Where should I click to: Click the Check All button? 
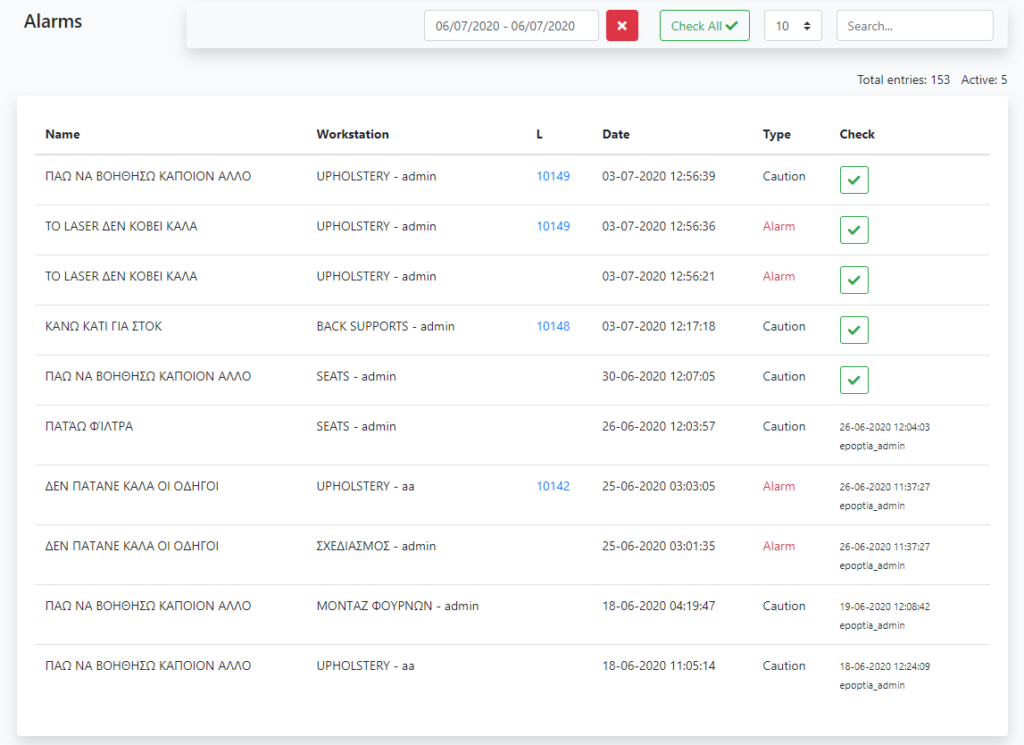click(704, 26)
